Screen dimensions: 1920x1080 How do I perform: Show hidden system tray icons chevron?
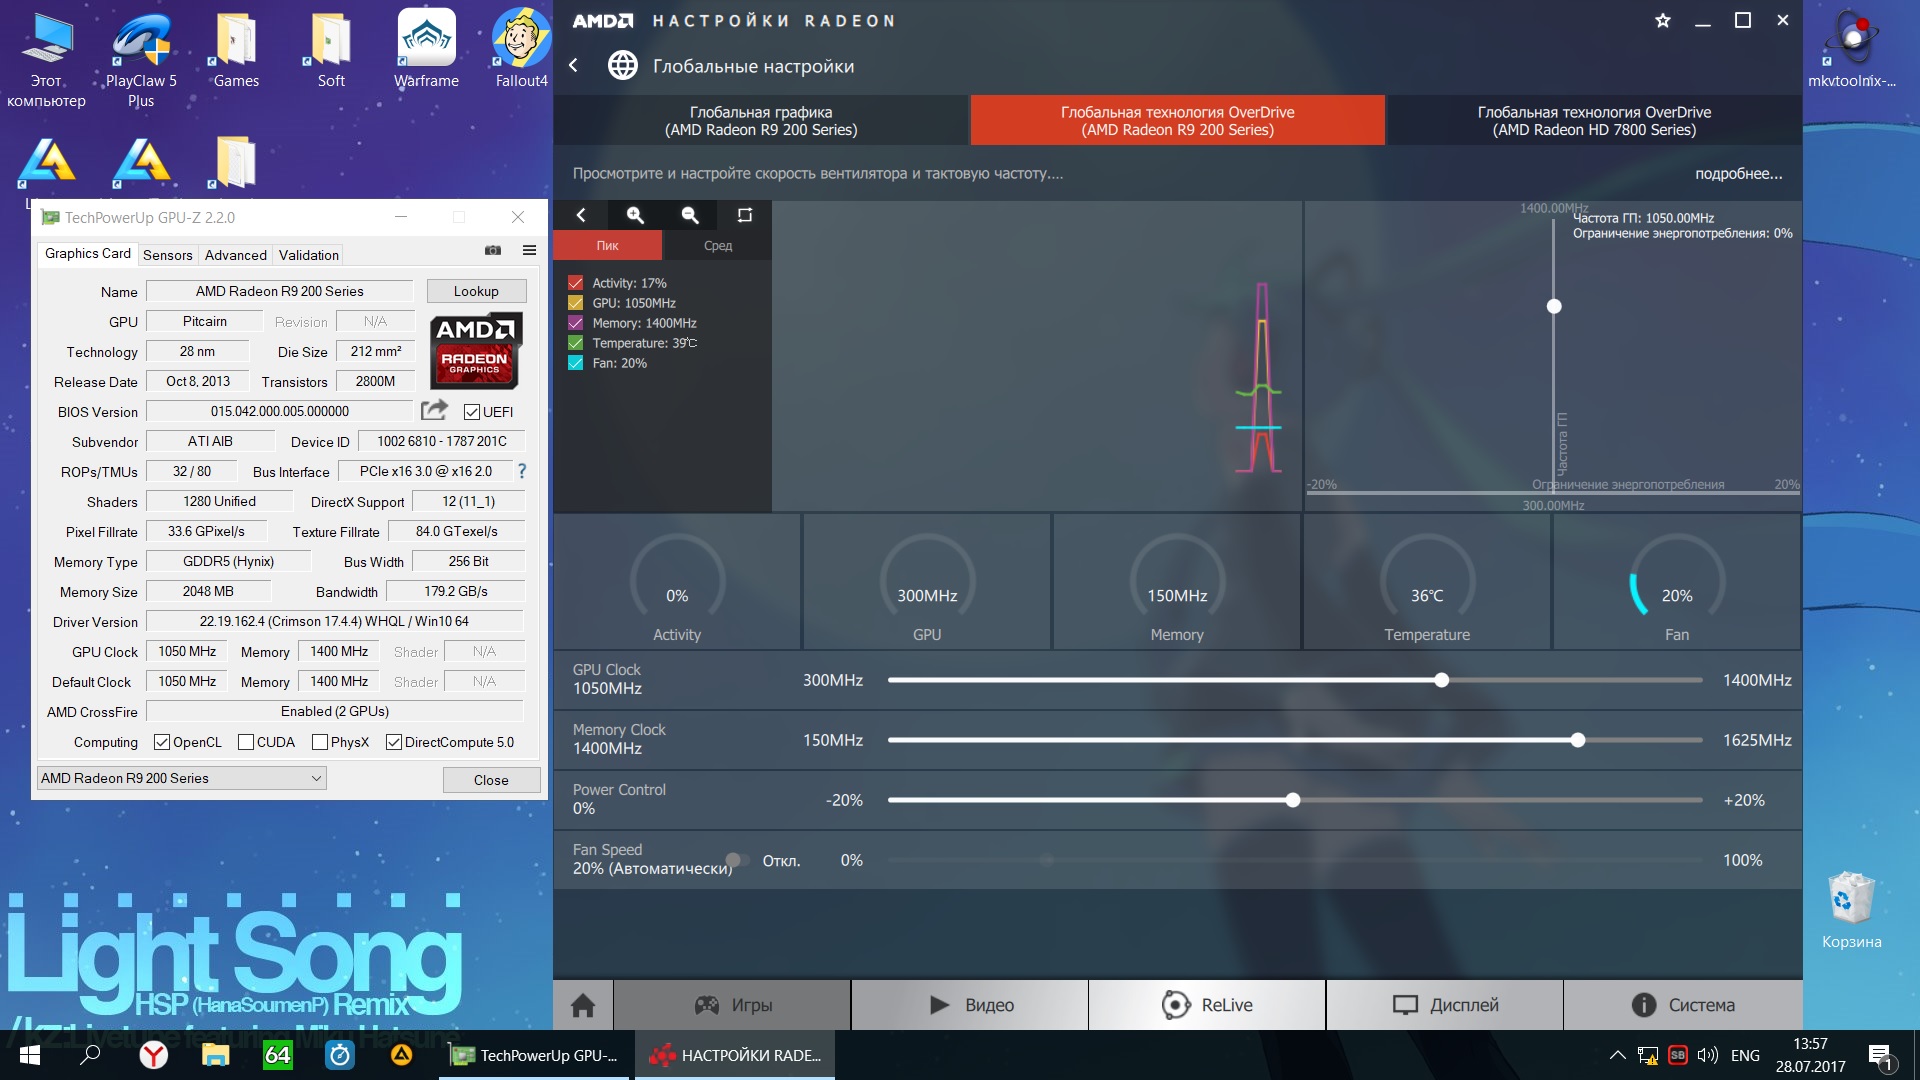tap(1617, 1055)
